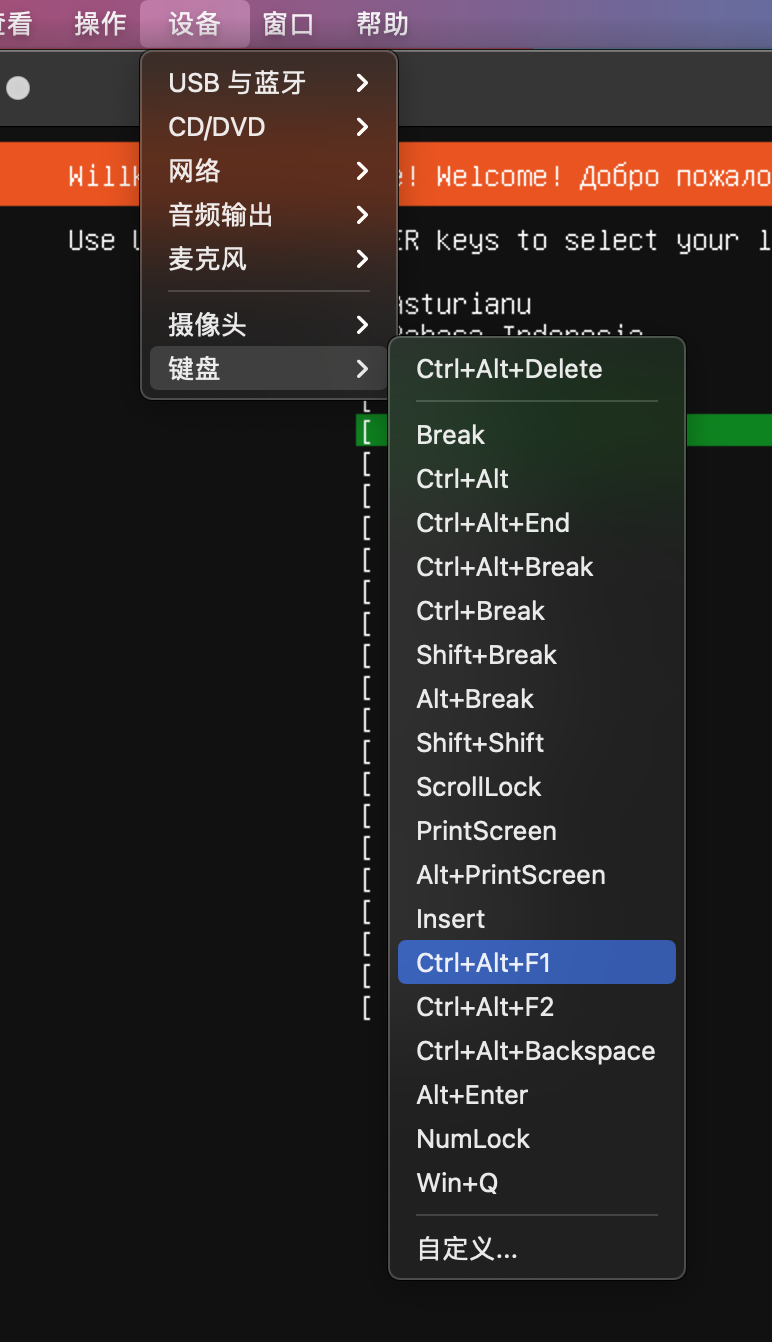Select Ctrl+Alt+Backspace option
Viewport: 772px width, 1342px height.
[536, 1051]
